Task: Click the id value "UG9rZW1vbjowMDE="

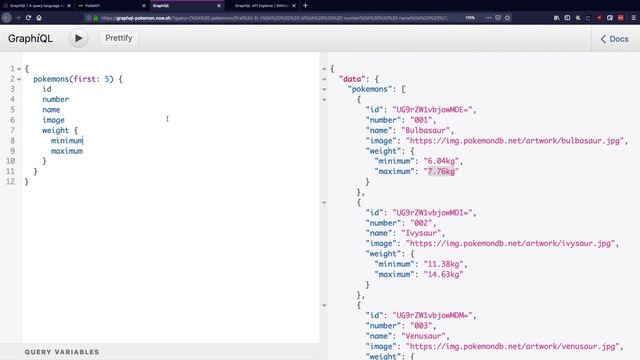Action: tap(432, 109)
